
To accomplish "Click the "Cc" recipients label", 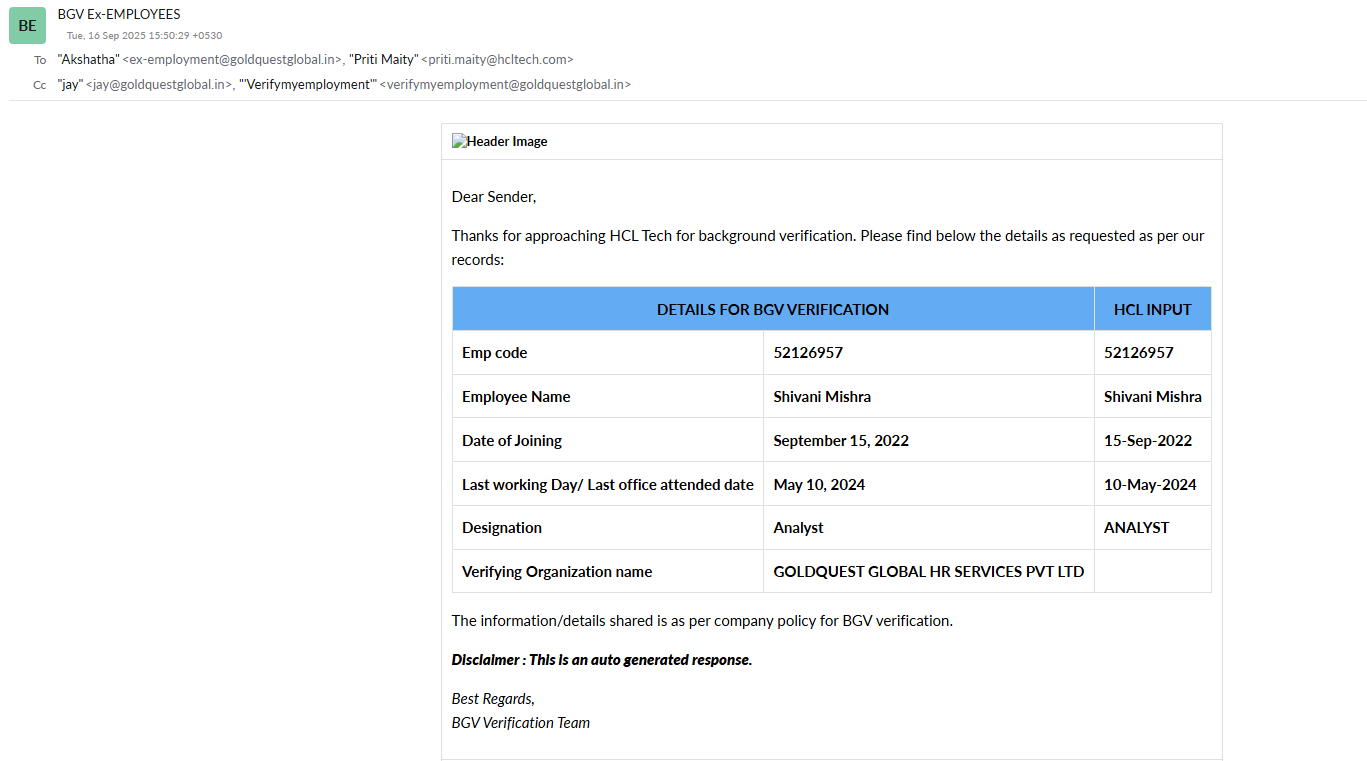I will coord(40,85).
